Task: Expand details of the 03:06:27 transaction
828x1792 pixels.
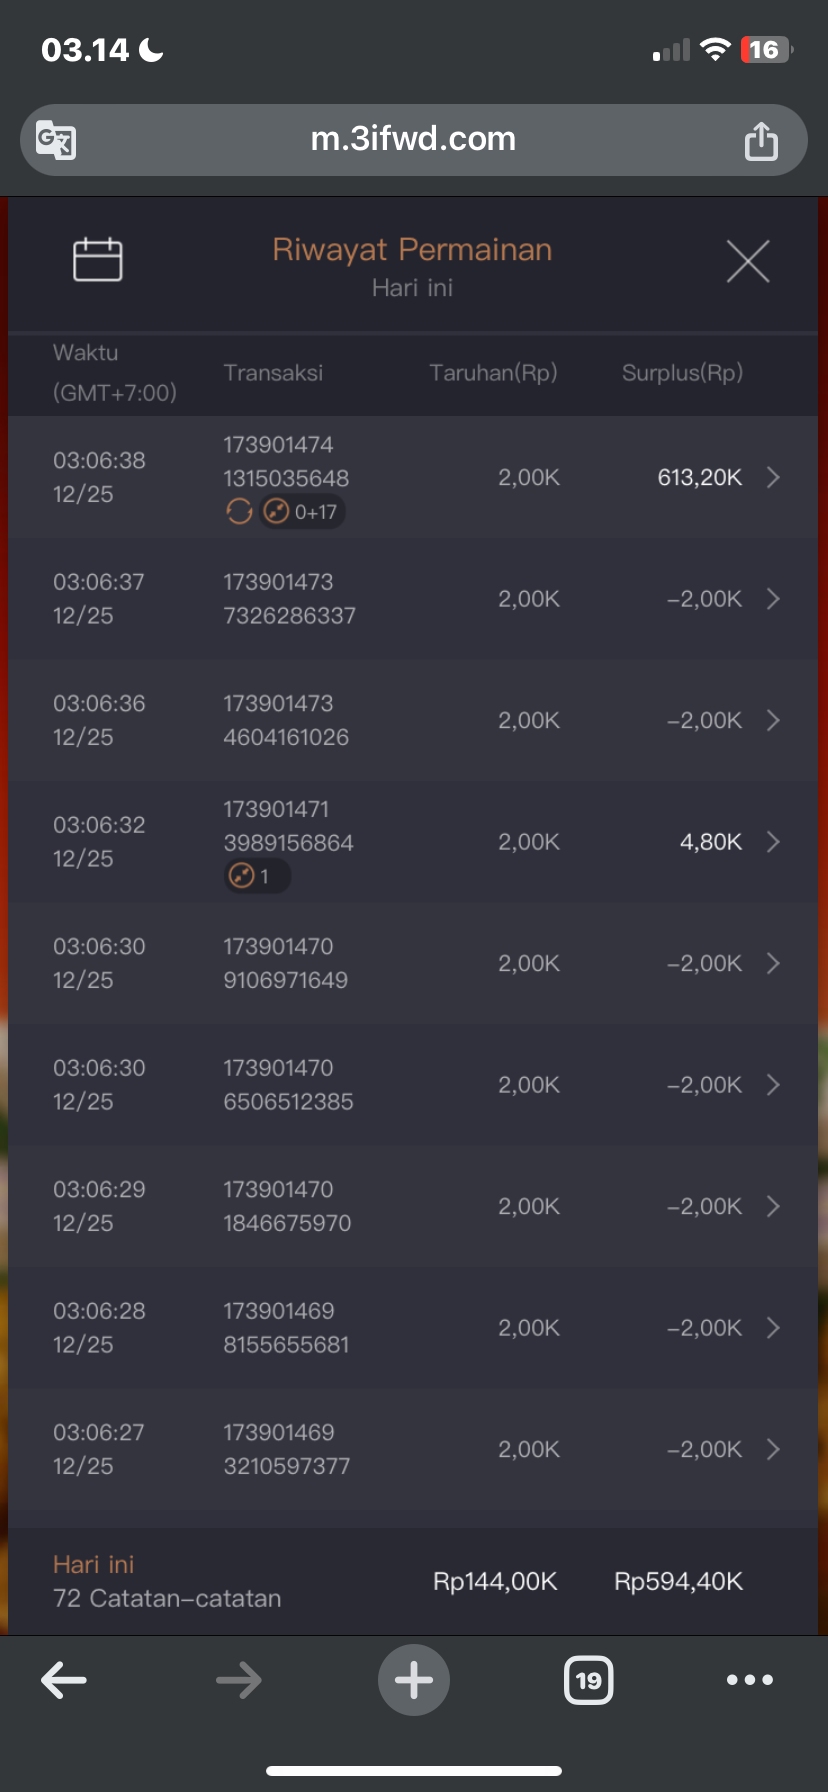Action: (x=773, y=1449)
